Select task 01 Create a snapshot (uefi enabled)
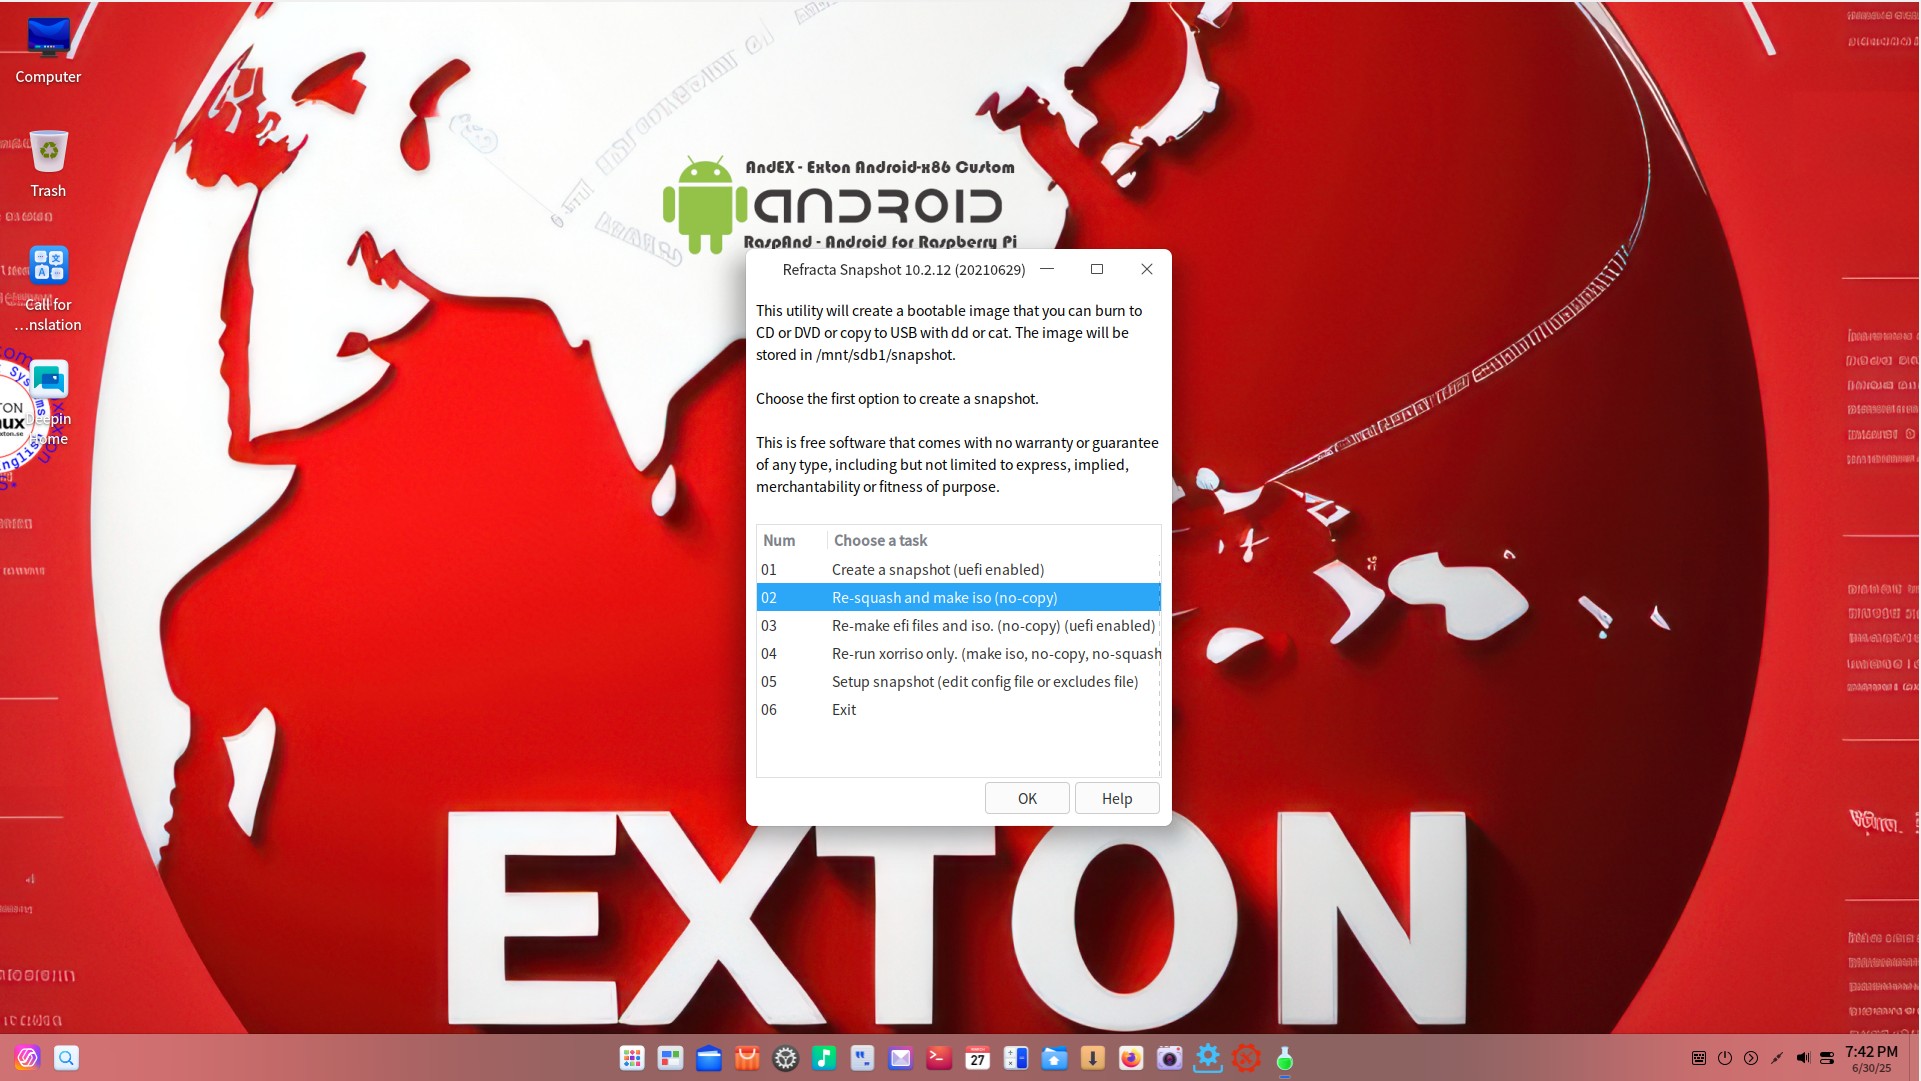The width and height of the screenshot is (1921, 1081). [958, 569]
